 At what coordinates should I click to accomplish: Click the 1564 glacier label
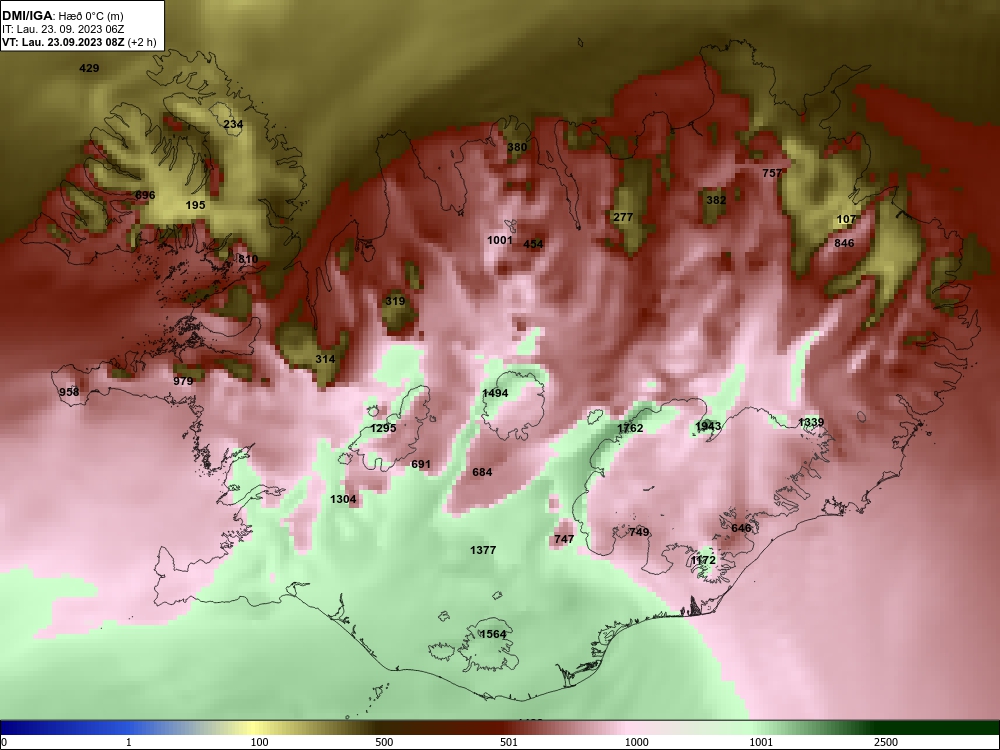click(492, 634)
